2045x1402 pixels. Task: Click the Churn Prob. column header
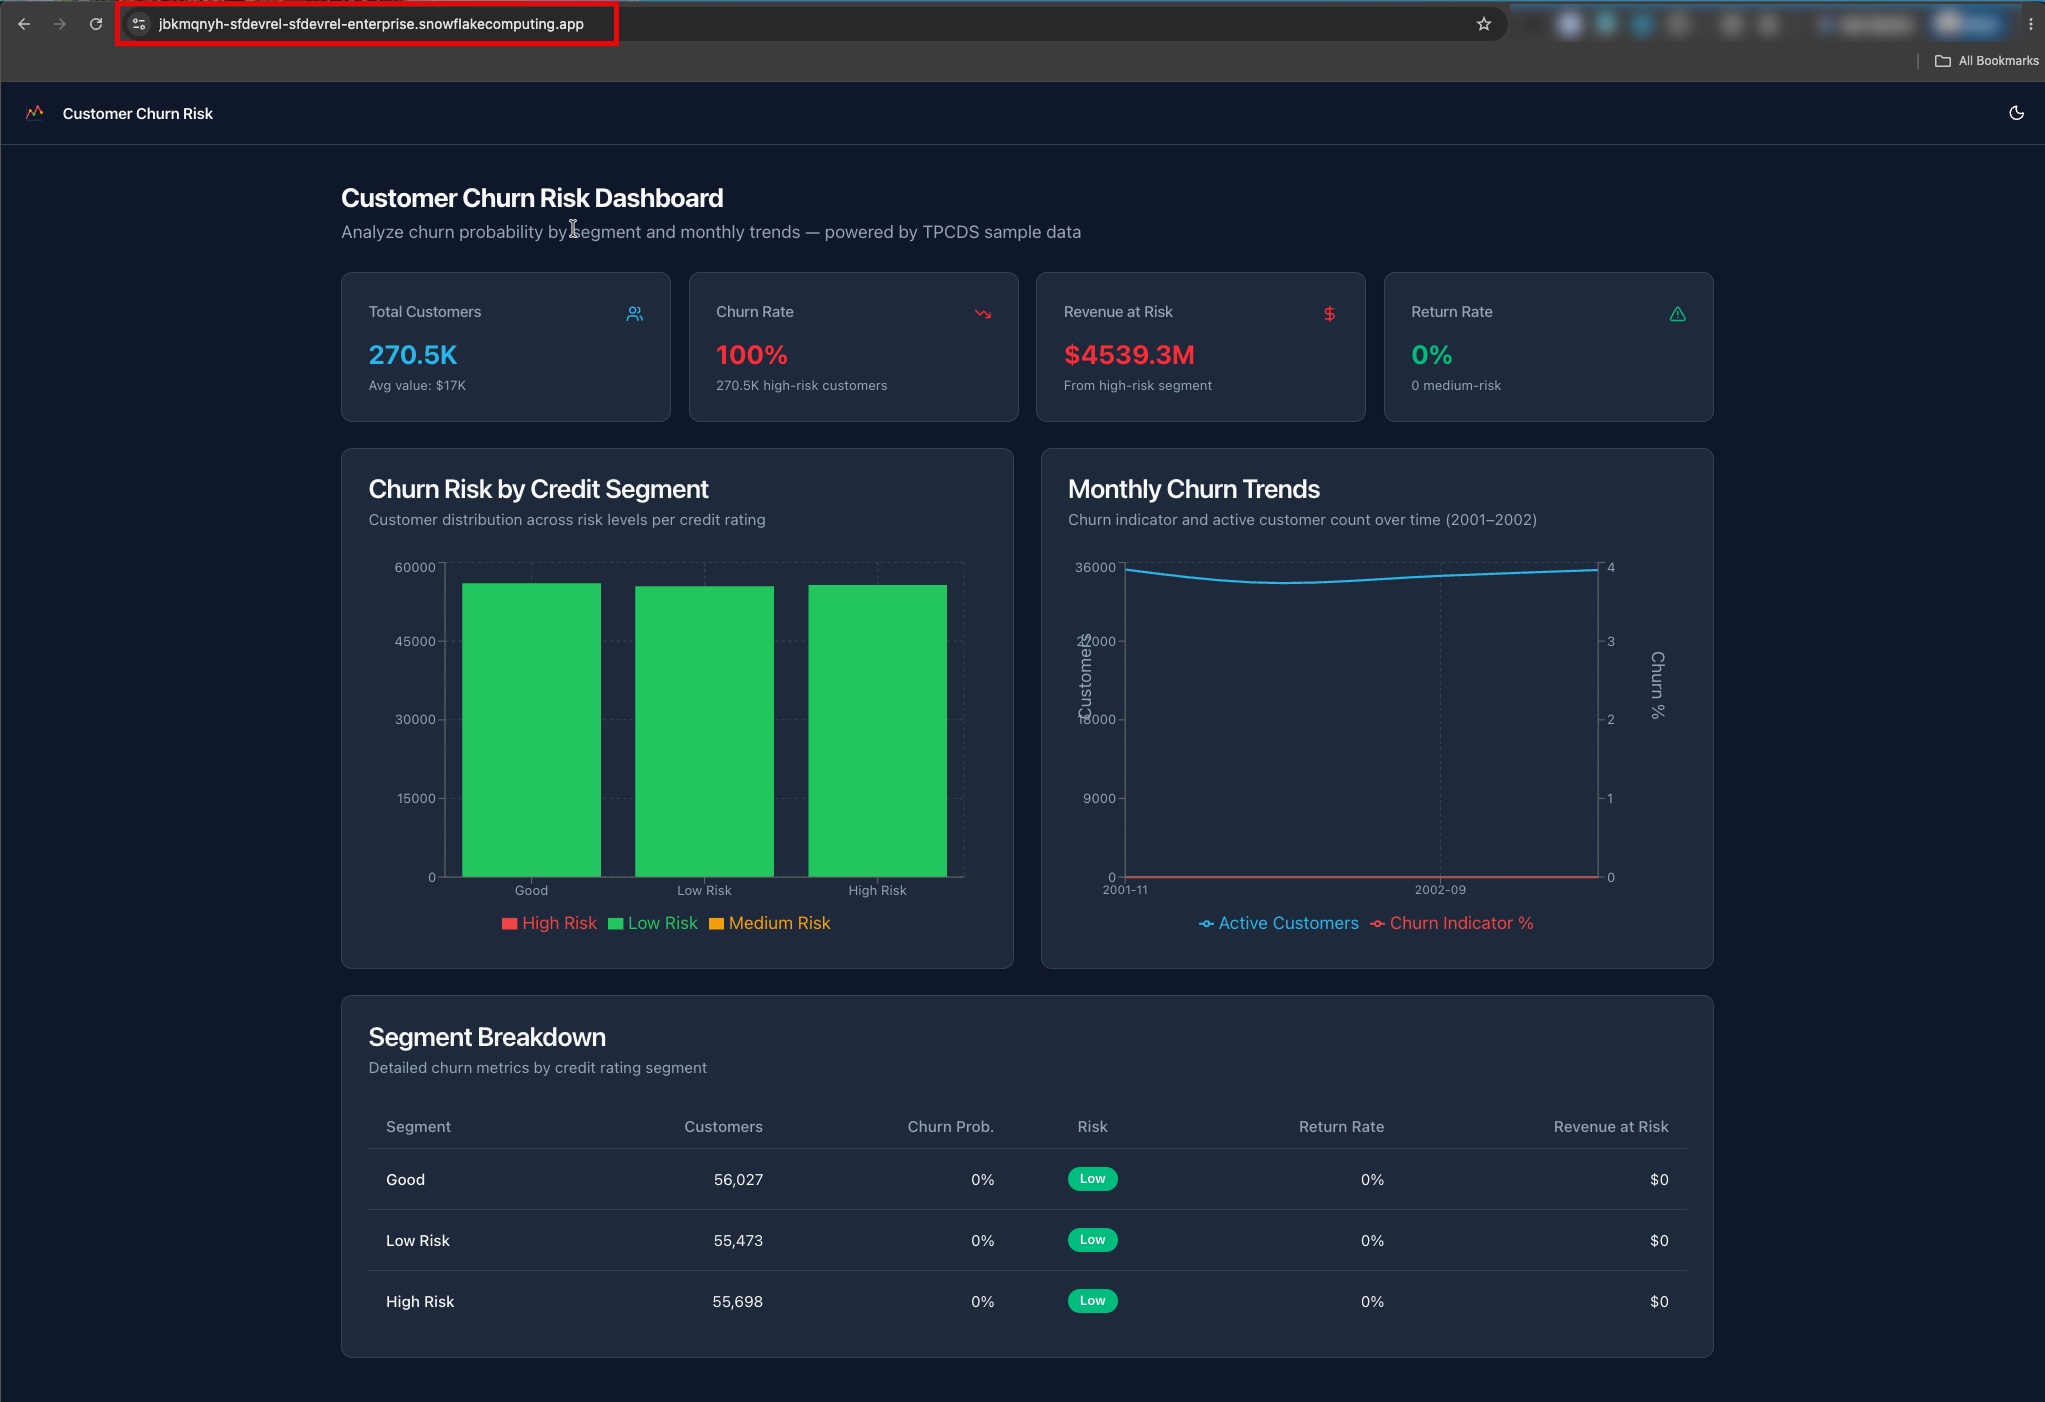(x=950, y=1127)
